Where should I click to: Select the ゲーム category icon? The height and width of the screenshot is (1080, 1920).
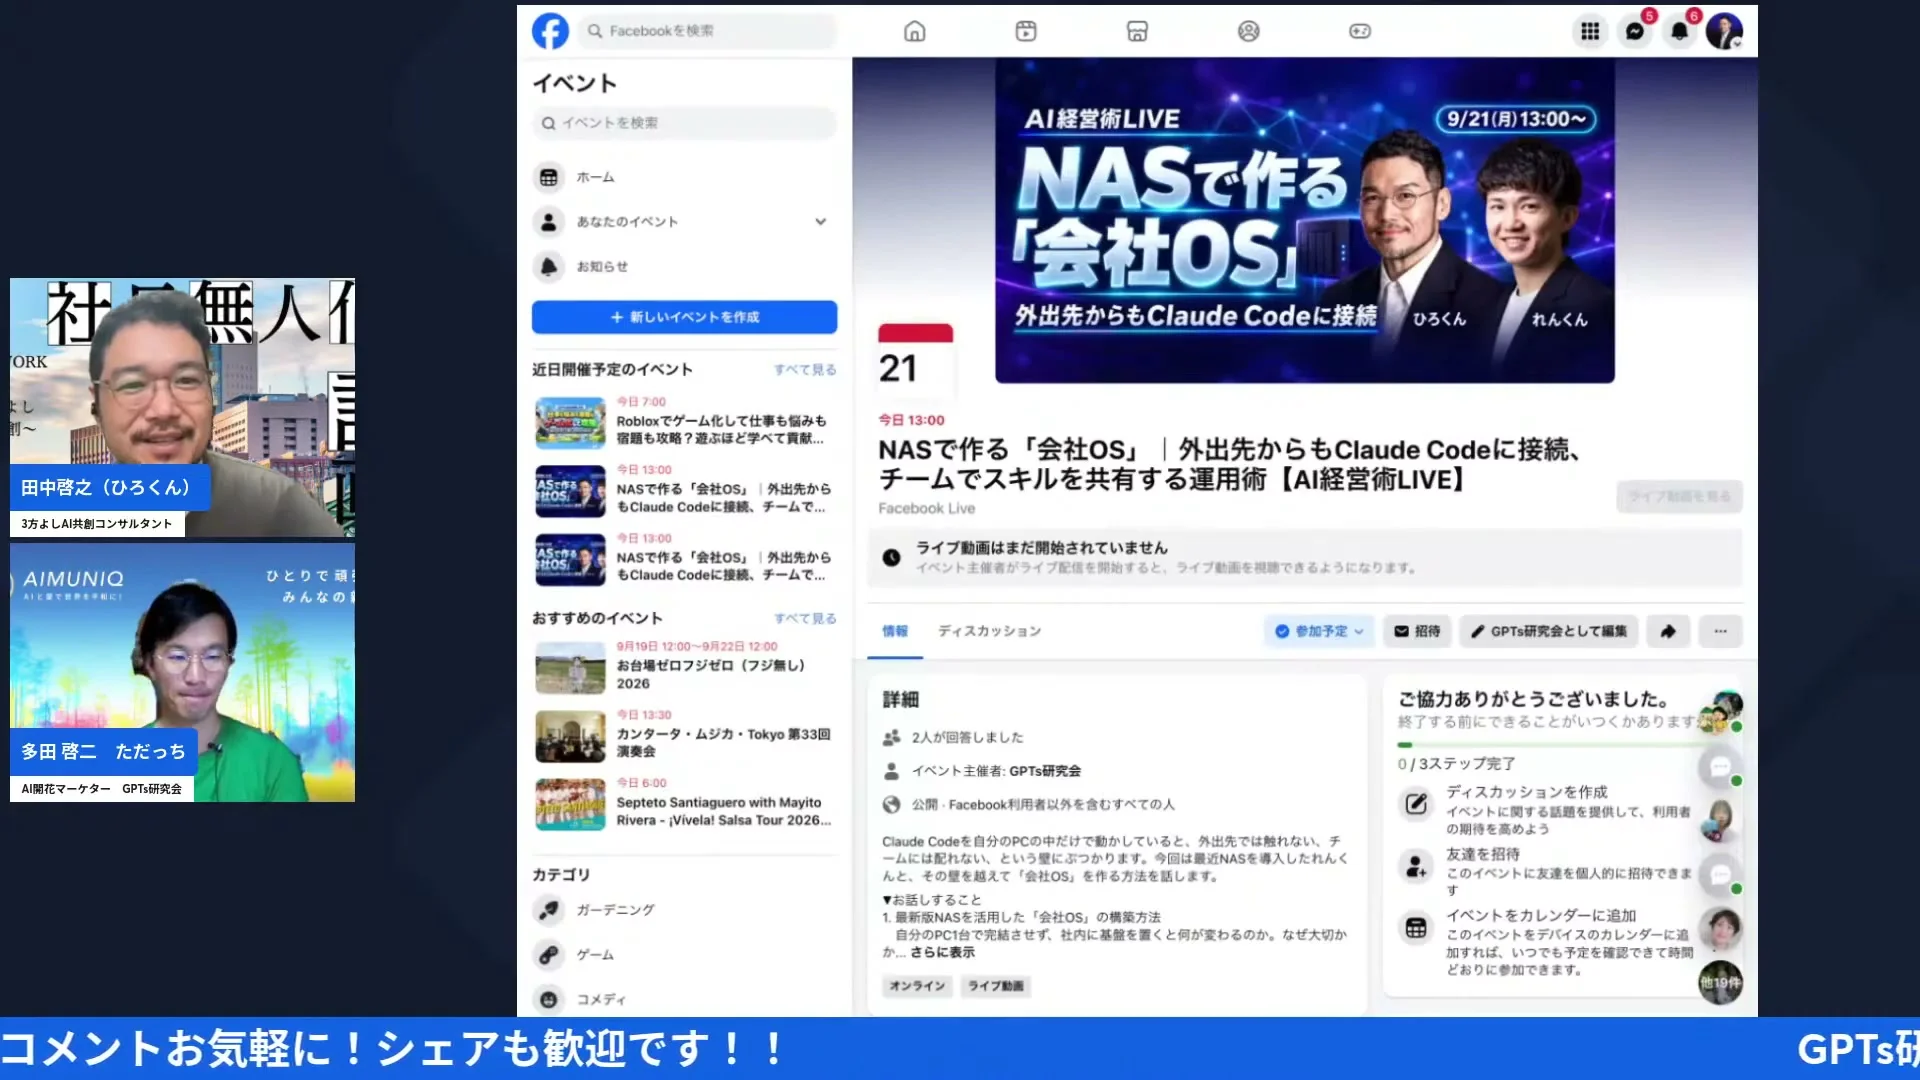coord(548,955)
